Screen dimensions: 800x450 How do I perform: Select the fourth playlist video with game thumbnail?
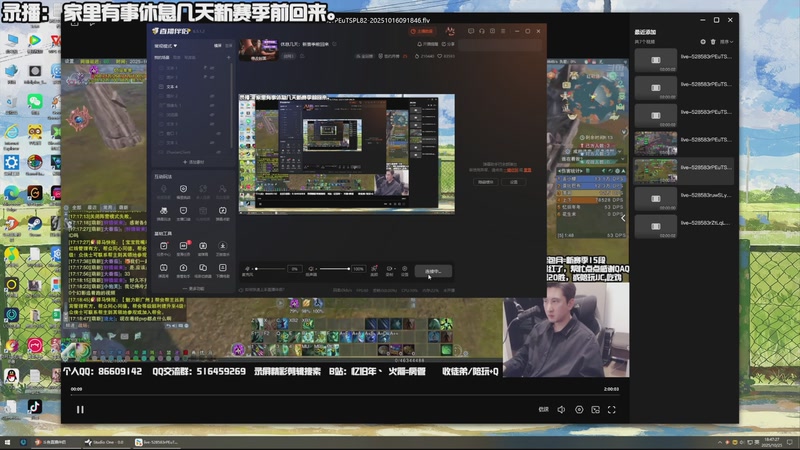[656, 143]
